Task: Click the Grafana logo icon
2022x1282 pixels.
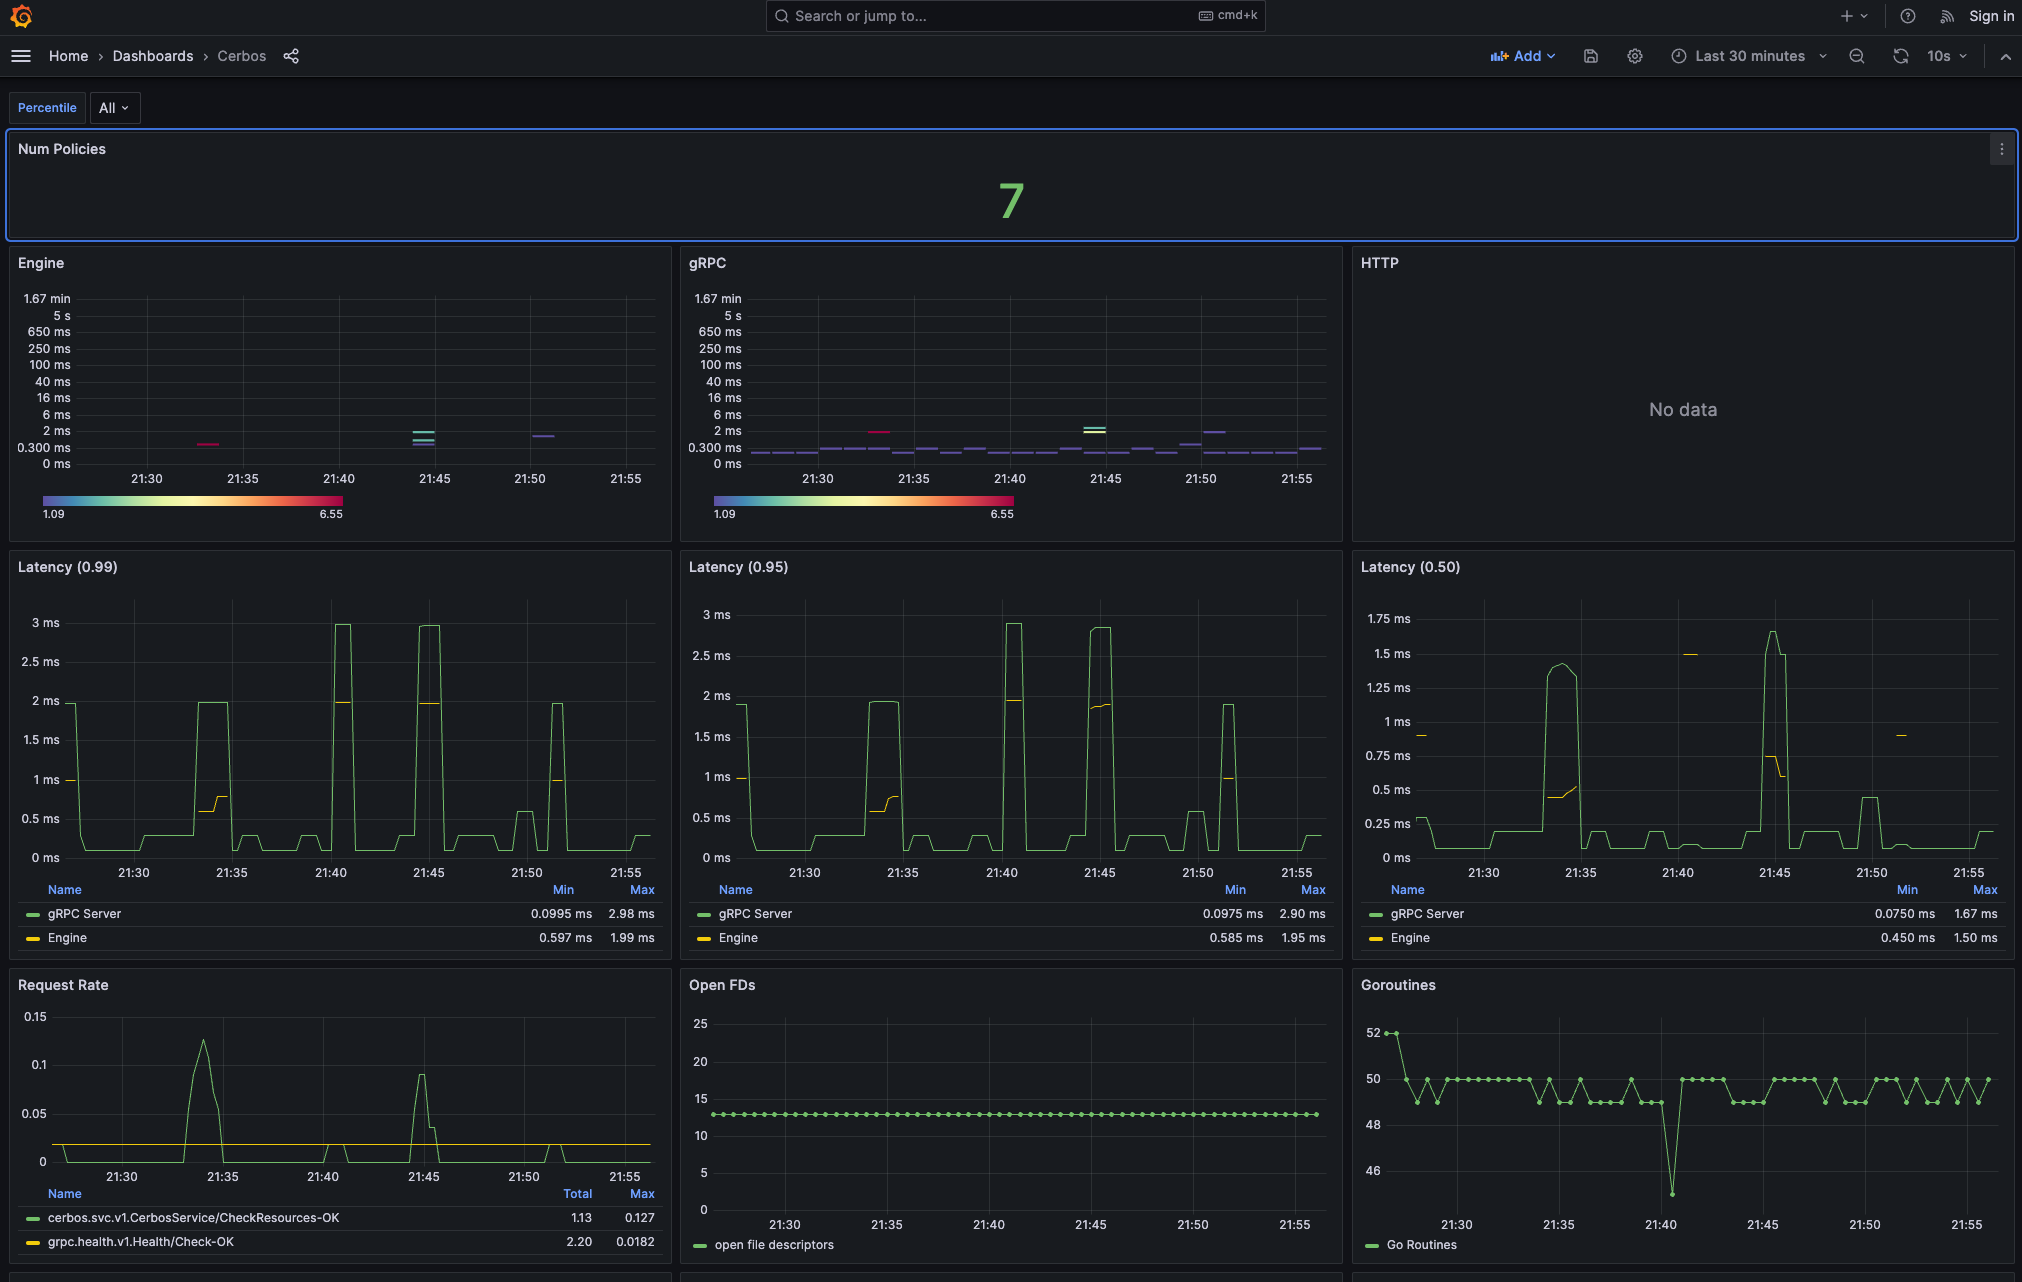Action: click(x=21, y=16)
